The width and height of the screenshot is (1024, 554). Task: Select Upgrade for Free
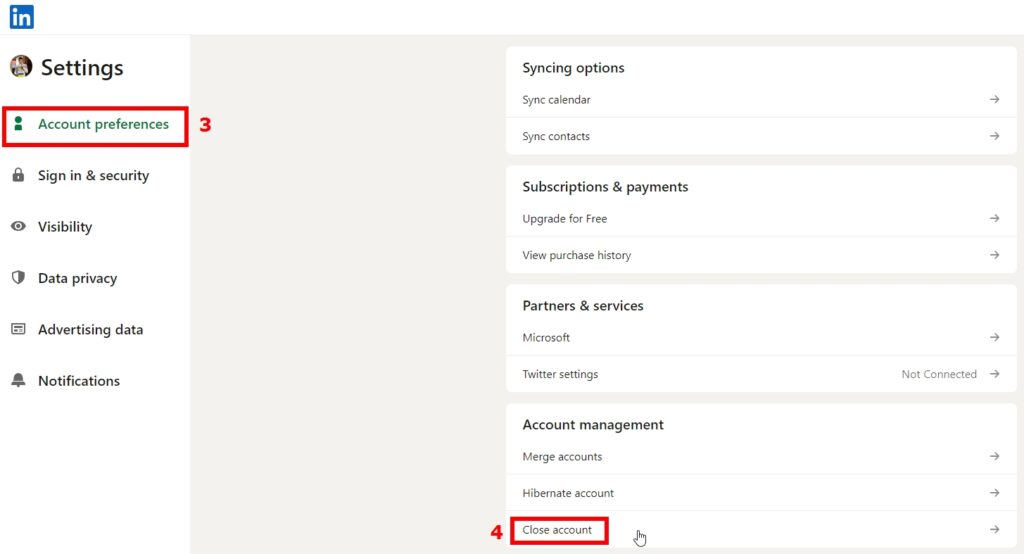[761, 218]
